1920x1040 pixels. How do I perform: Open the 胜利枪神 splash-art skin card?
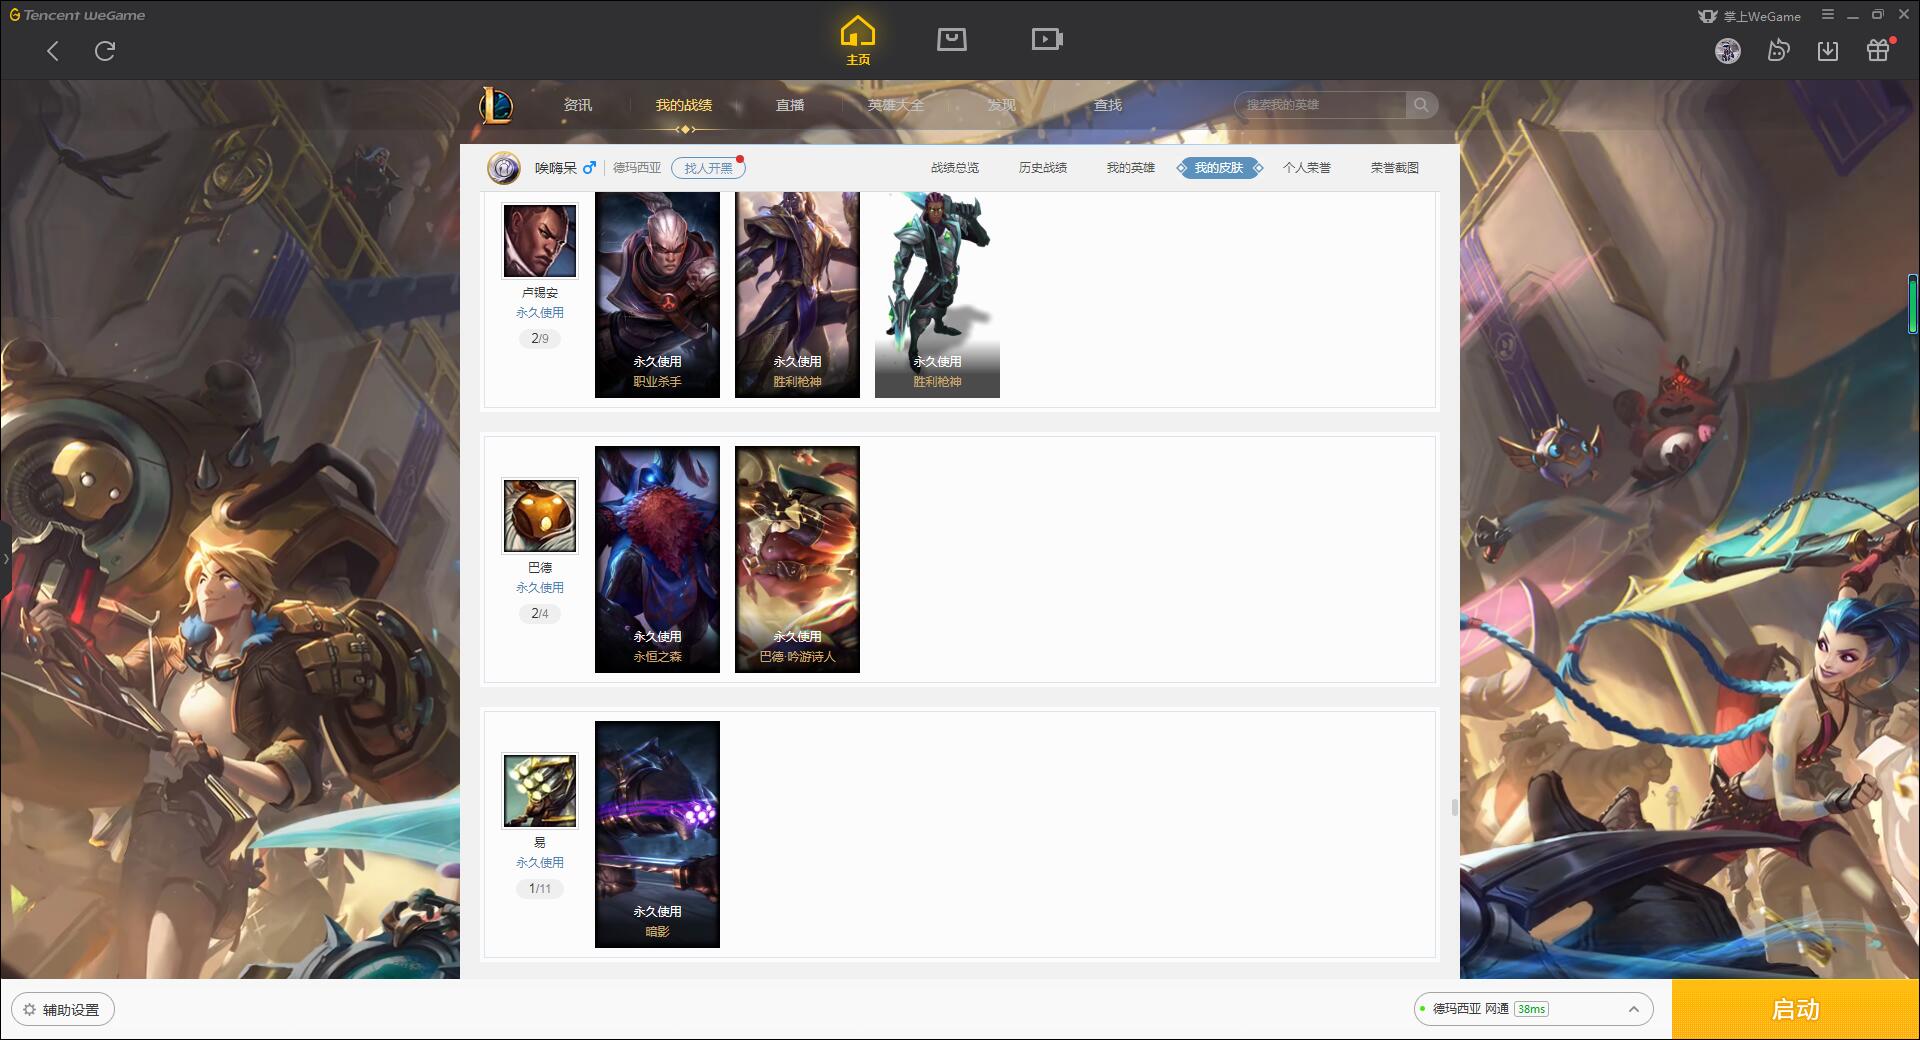[797, 295]
